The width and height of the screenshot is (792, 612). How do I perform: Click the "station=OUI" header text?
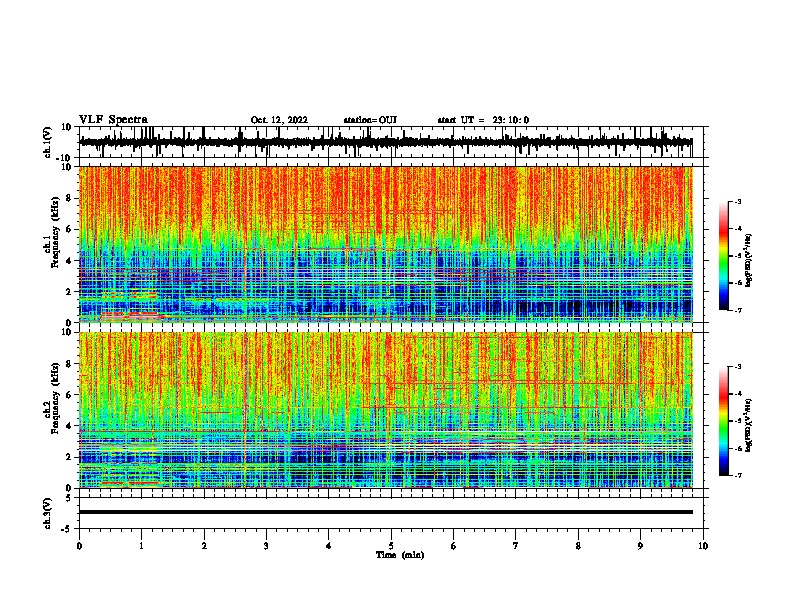click(370, 120)
